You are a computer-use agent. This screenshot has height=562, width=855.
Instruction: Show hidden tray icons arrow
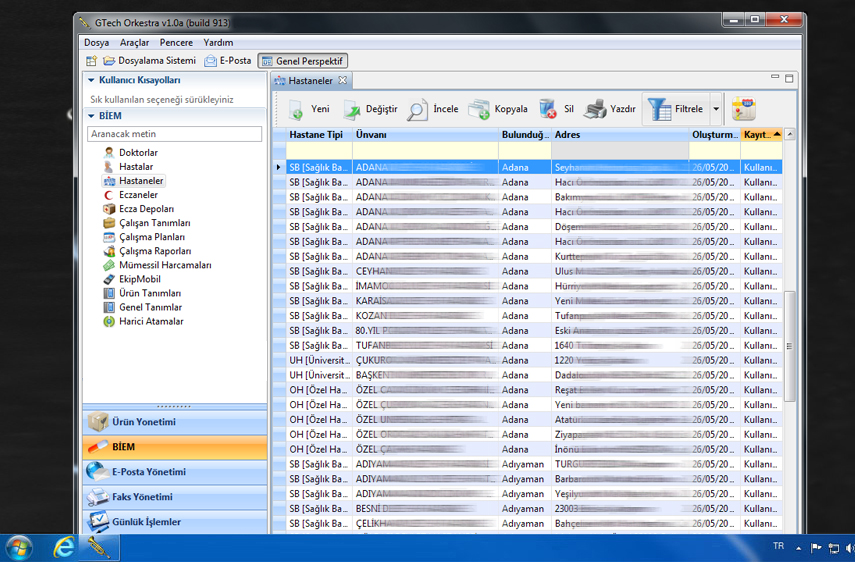tap(798, 548)
